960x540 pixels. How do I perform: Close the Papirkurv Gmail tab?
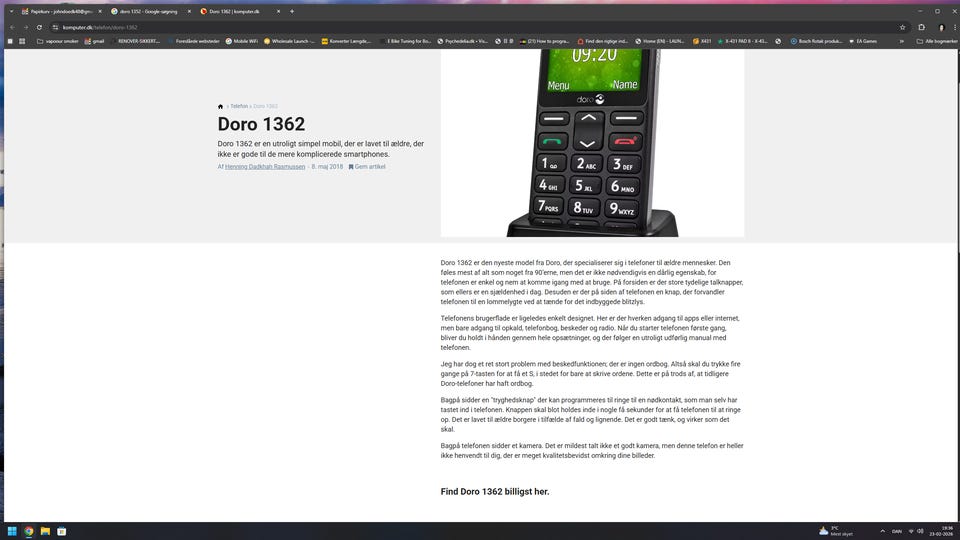100,11
